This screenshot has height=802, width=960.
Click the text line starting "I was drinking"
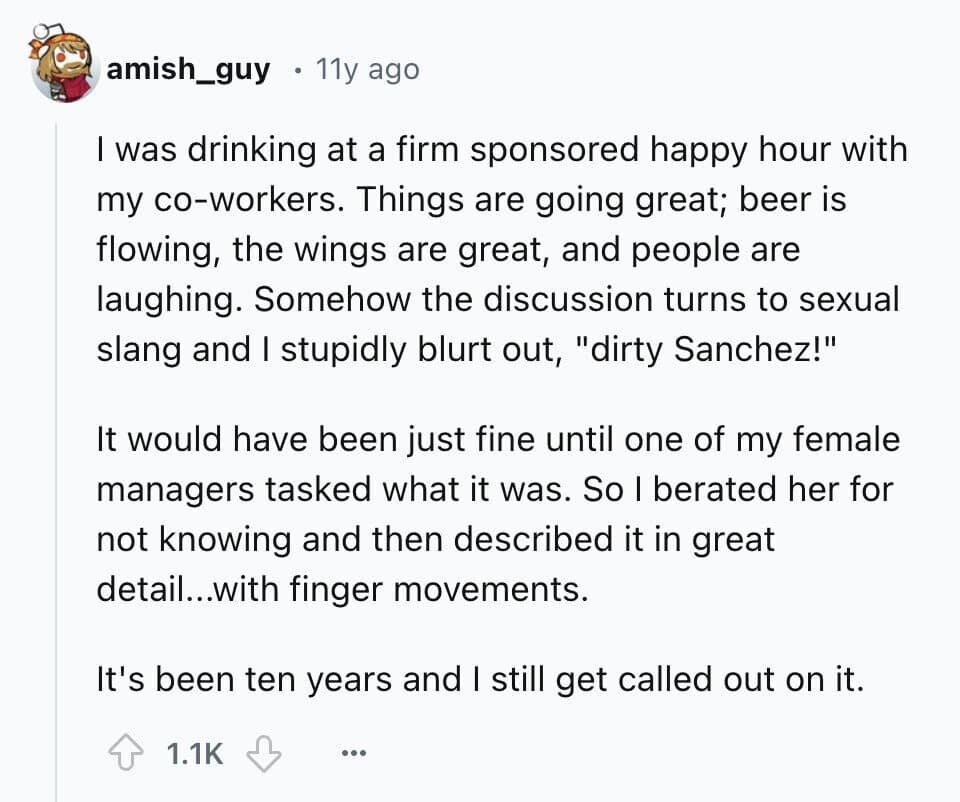coord(502,151)
